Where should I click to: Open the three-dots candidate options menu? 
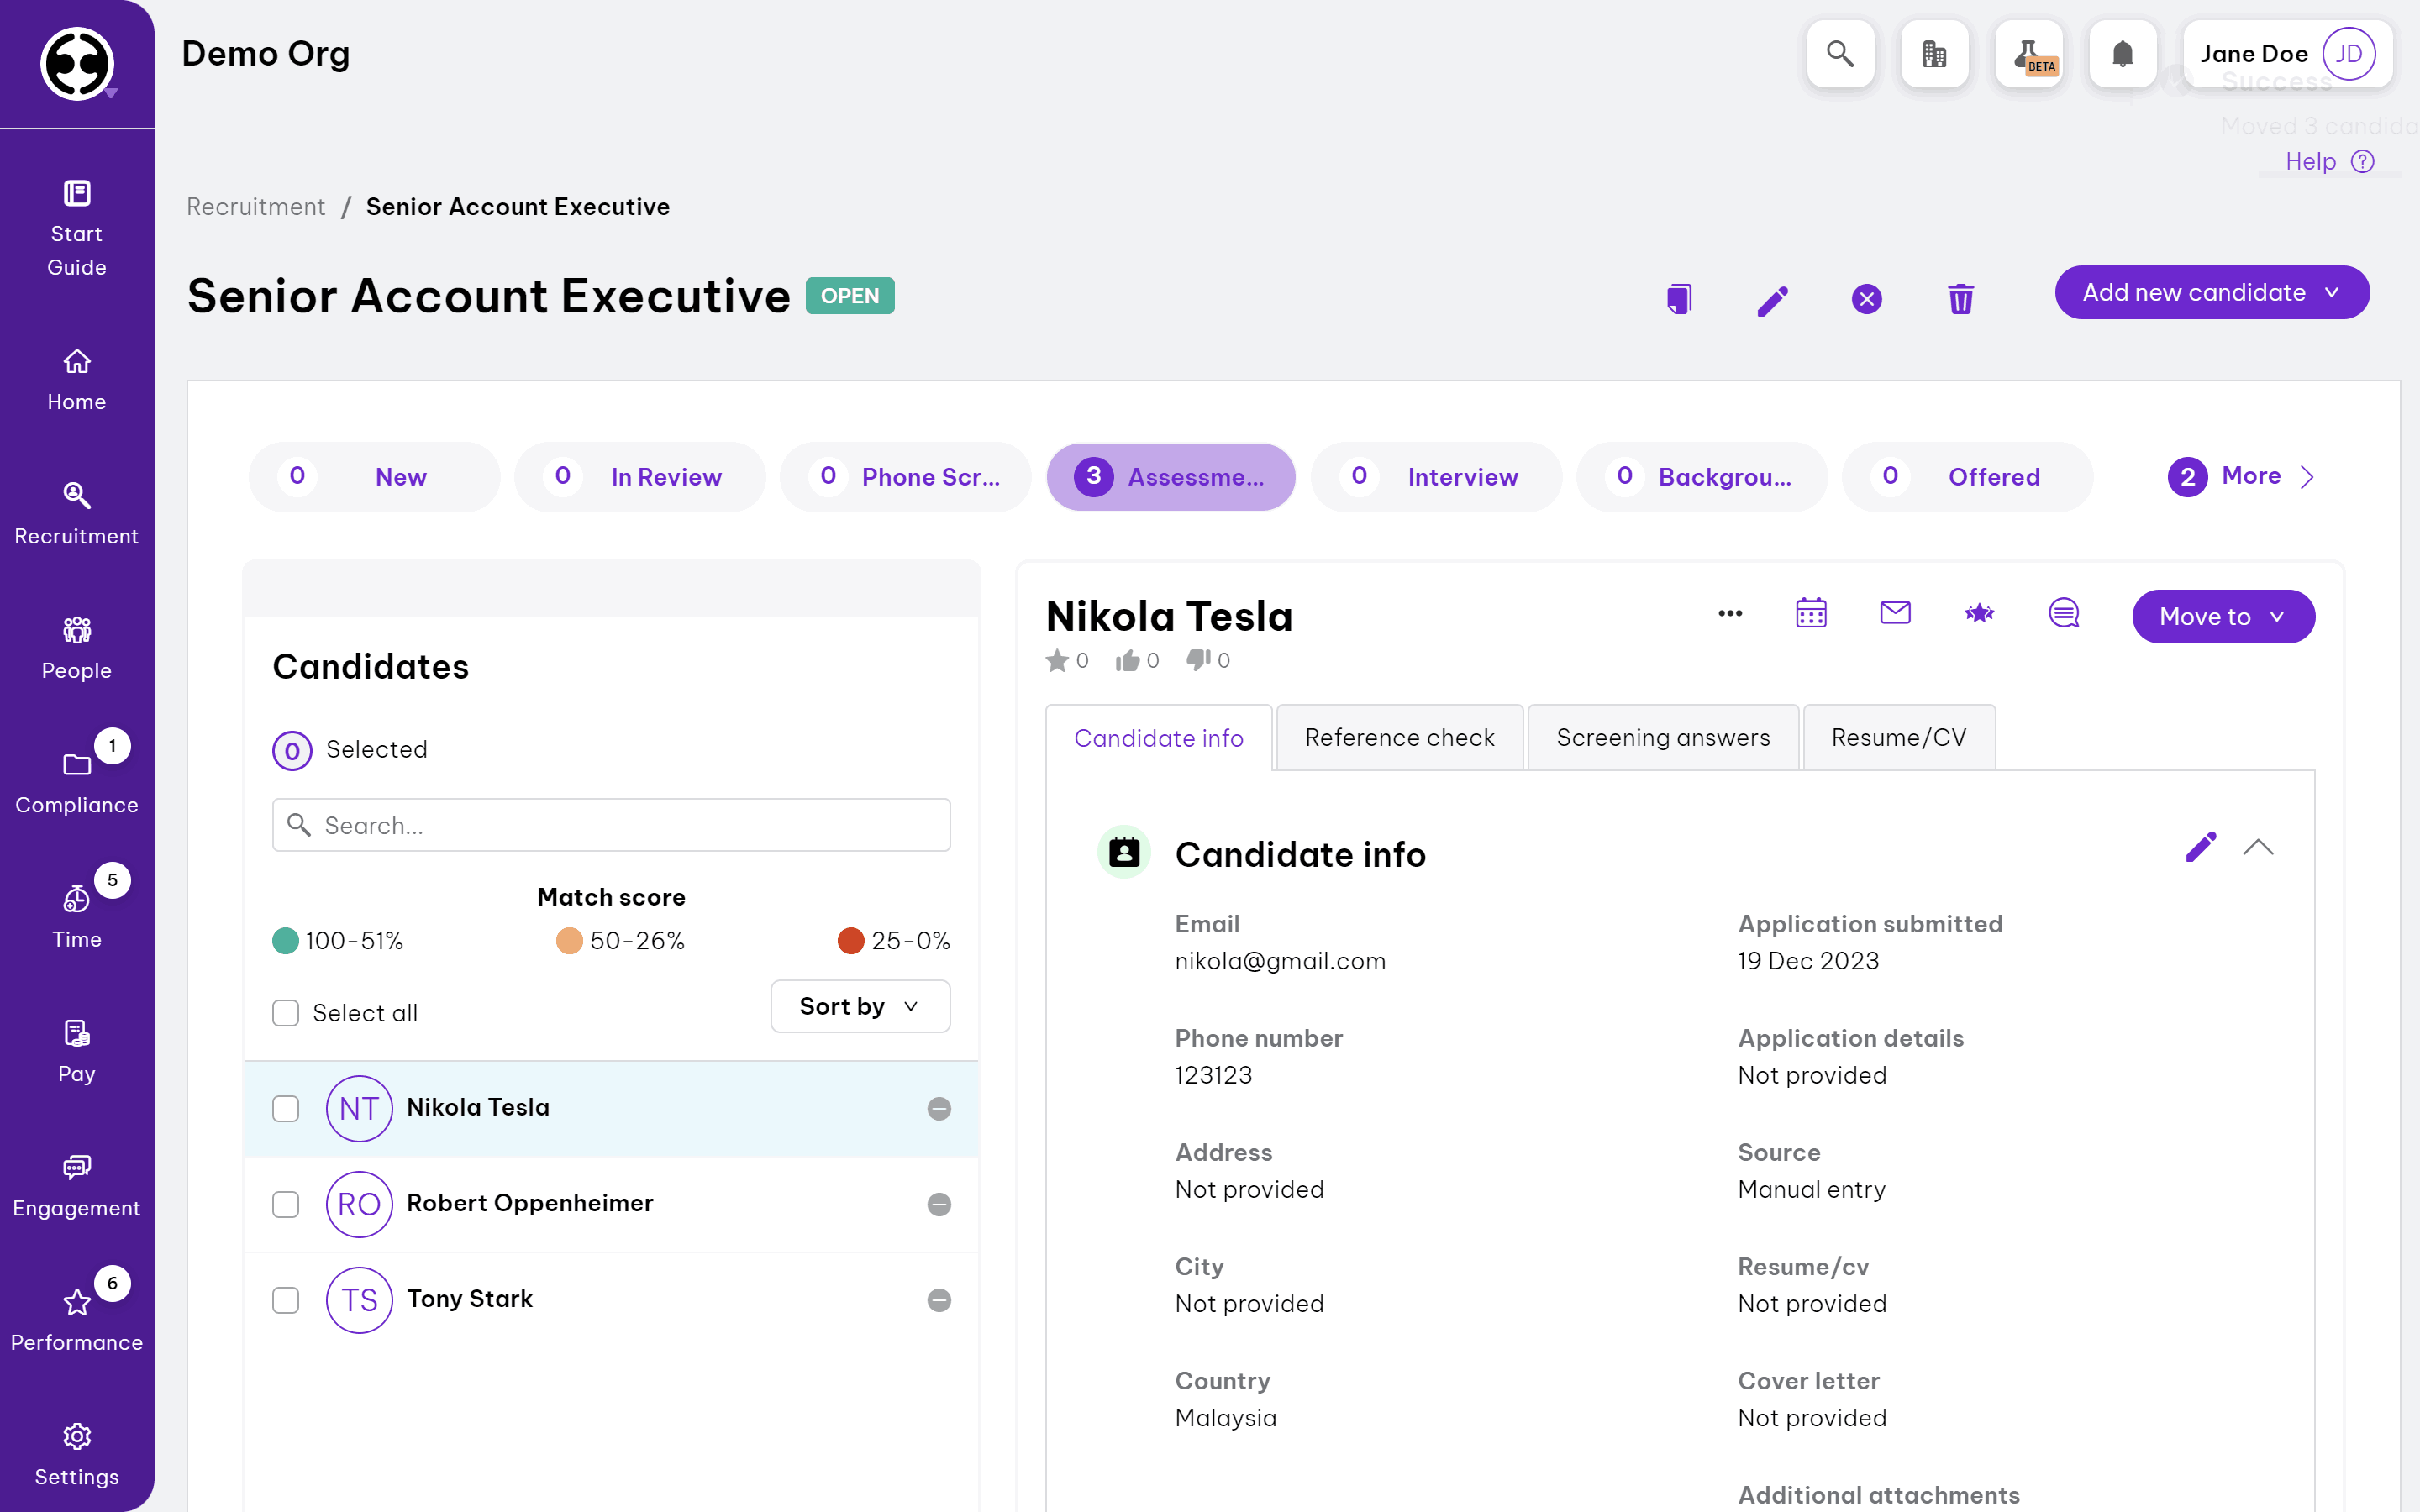[x=1730, y=613]
